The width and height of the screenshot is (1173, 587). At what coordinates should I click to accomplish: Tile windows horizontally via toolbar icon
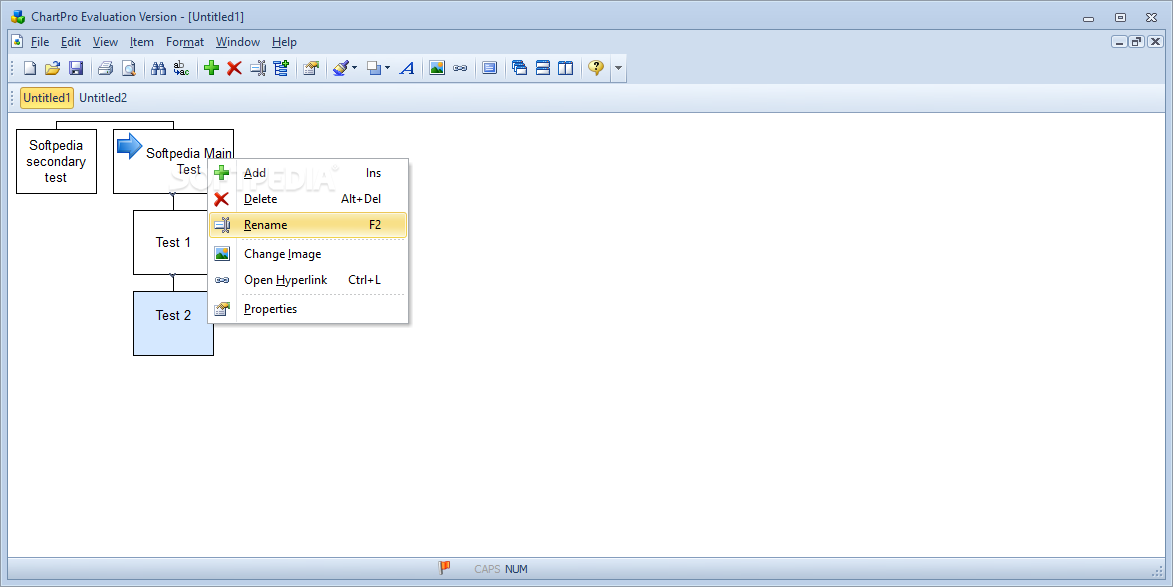coord(543,68)
